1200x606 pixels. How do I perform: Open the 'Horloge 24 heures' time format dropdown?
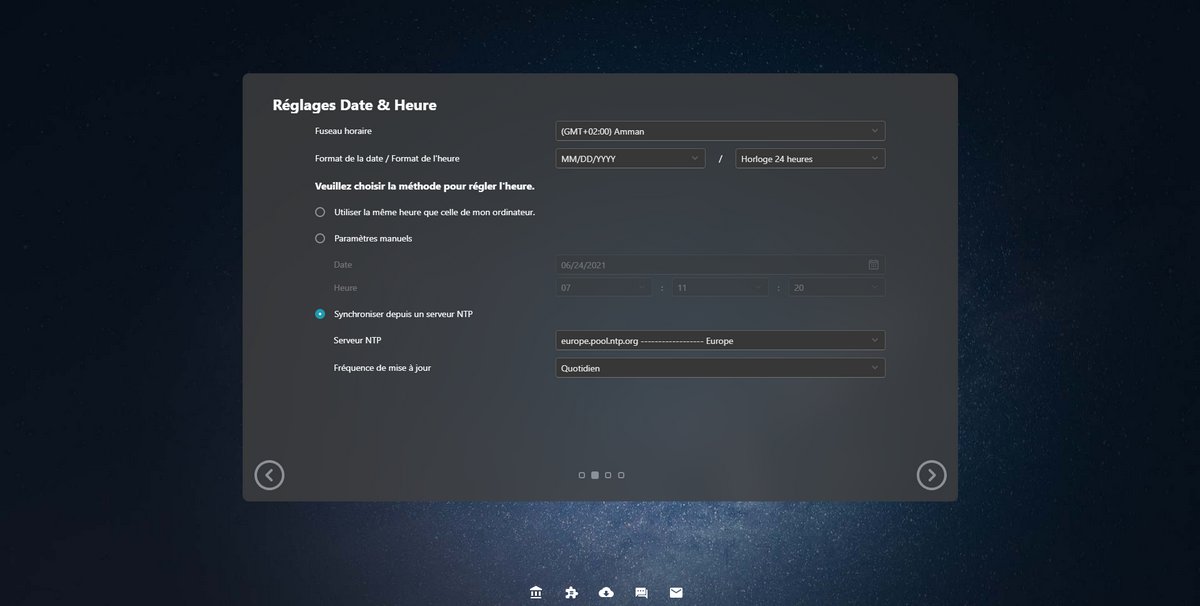point(810,158)
